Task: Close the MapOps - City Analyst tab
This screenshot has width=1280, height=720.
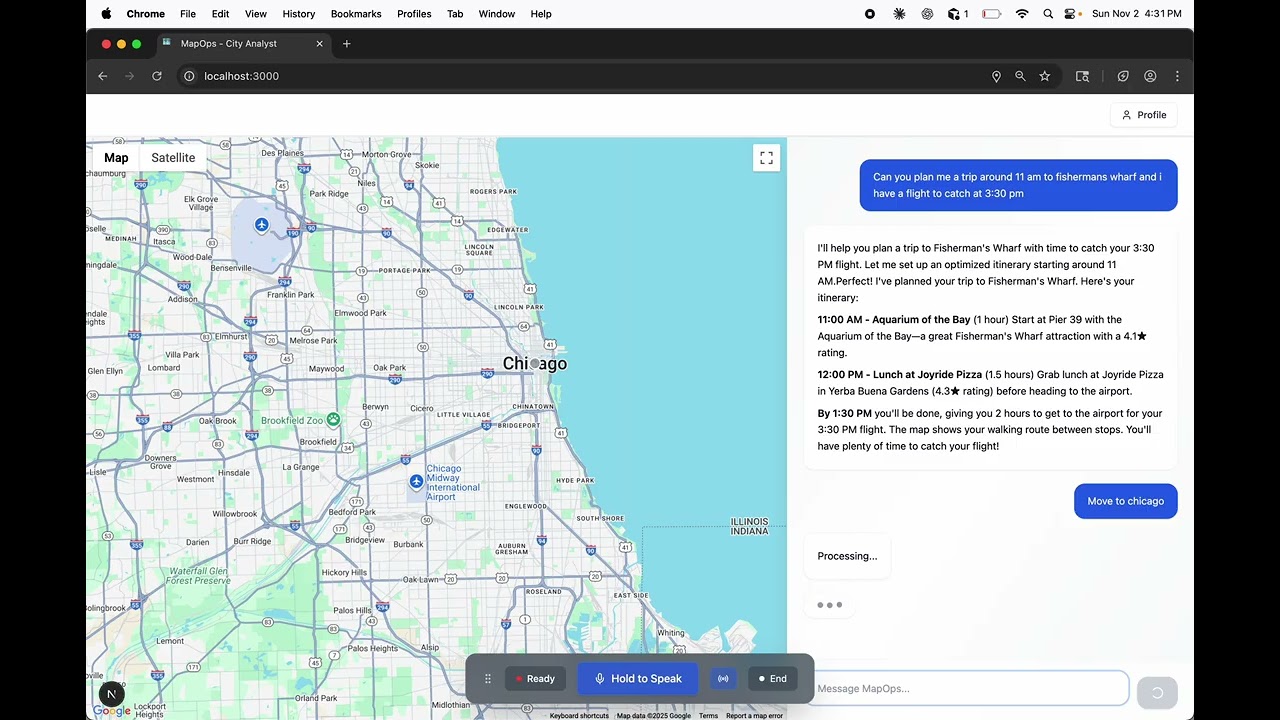Action: [x=320, y=44]
